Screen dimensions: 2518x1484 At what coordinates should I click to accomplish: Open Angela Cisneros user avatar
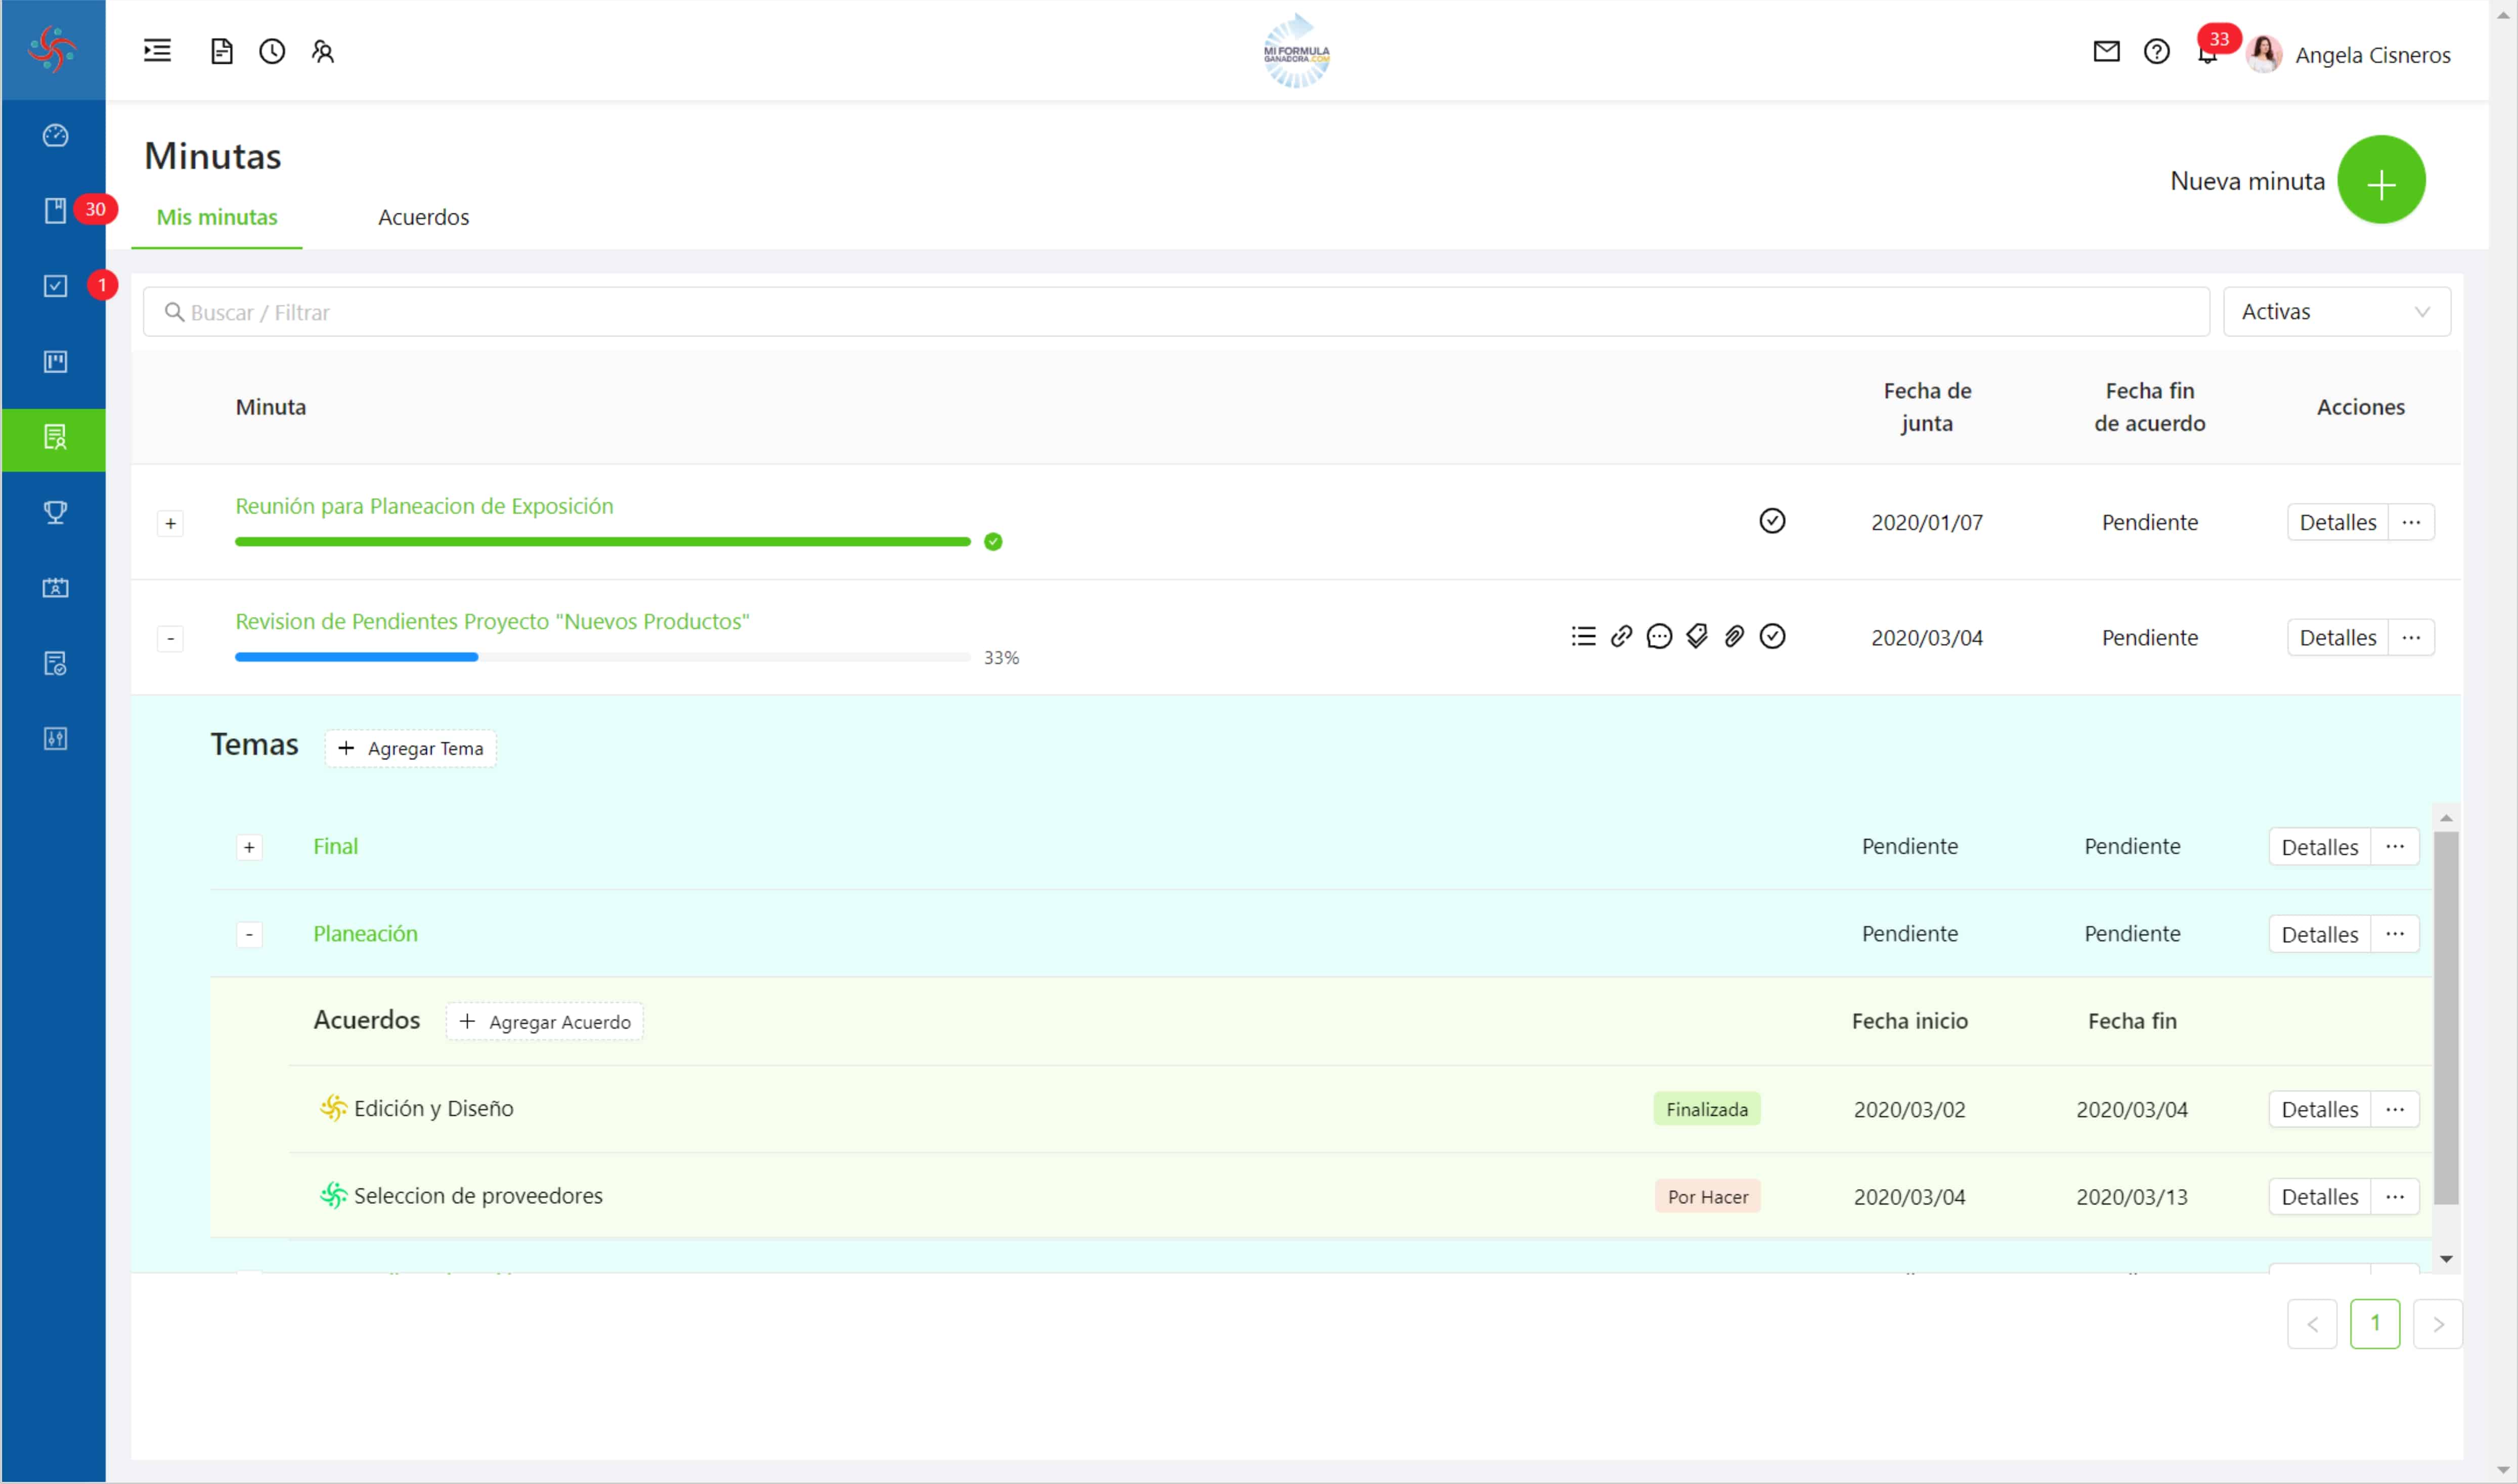tap(2263, 54)
